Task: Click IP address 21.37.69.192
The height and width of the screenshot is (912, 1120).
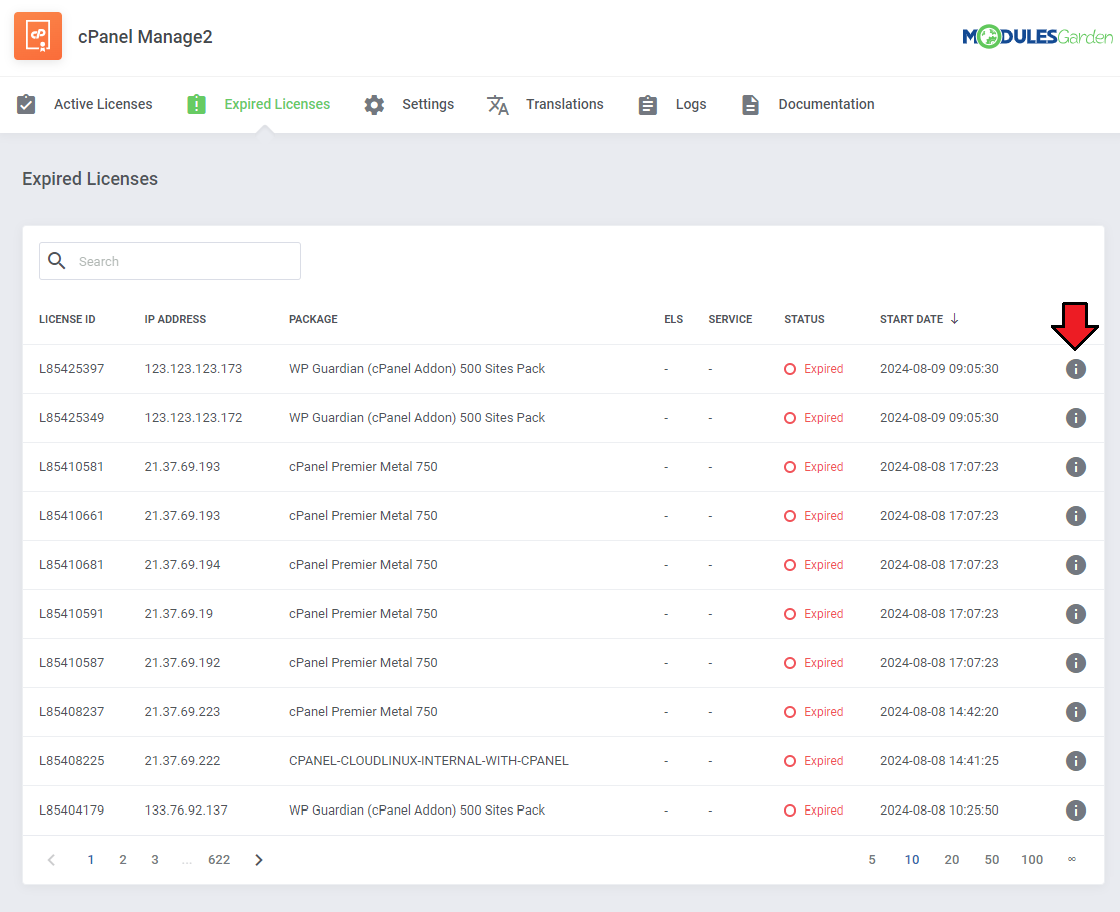Action: 182,663
